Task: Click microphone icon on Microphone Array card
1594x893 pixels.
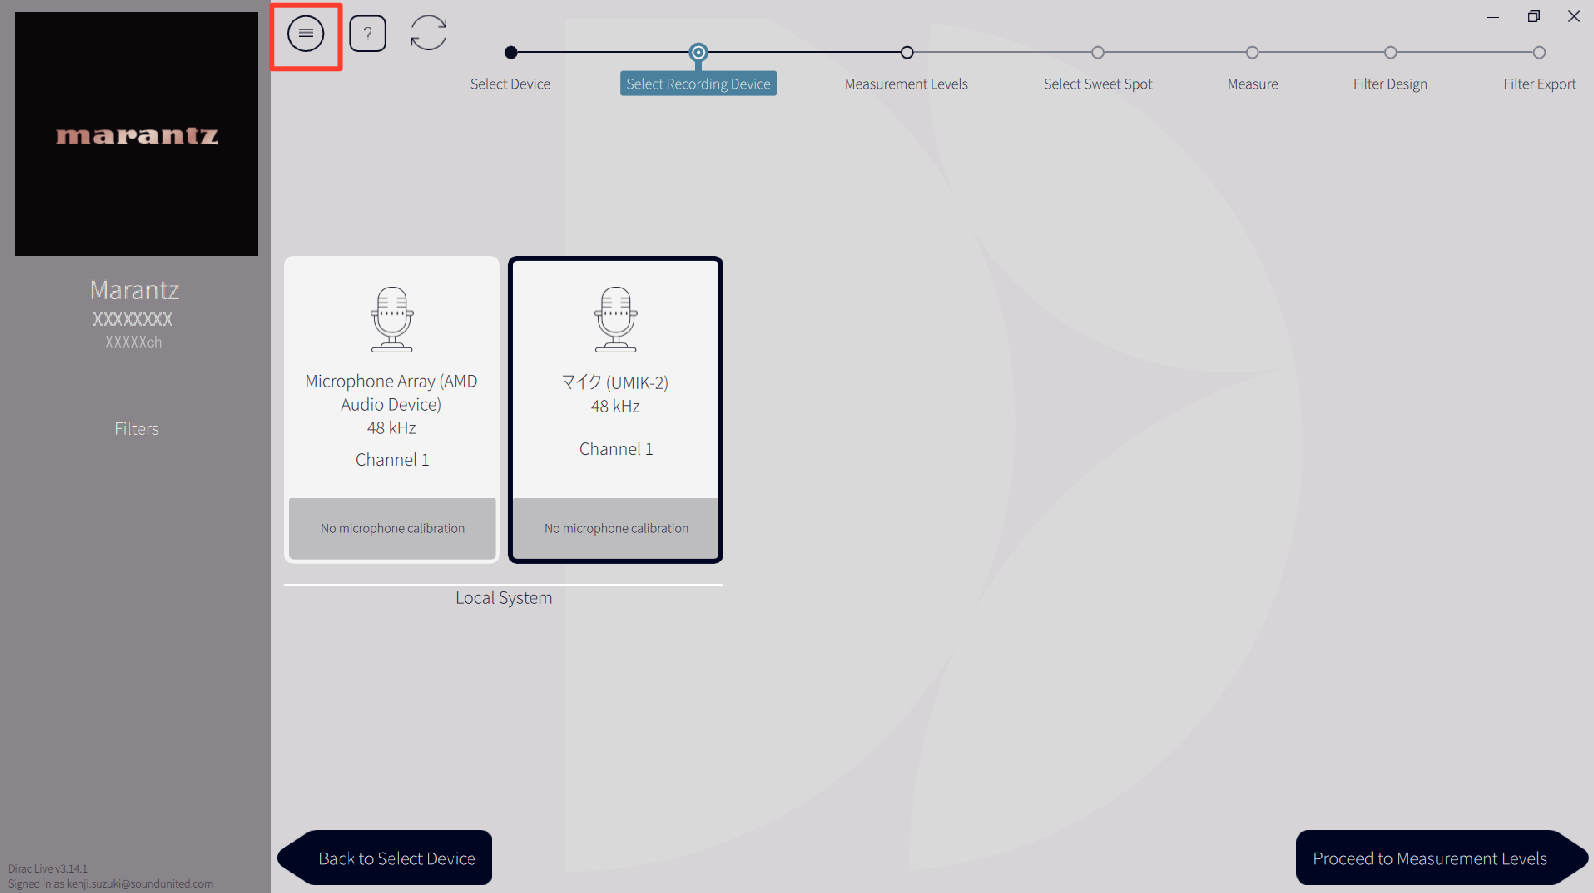Action: pos(392,319)
